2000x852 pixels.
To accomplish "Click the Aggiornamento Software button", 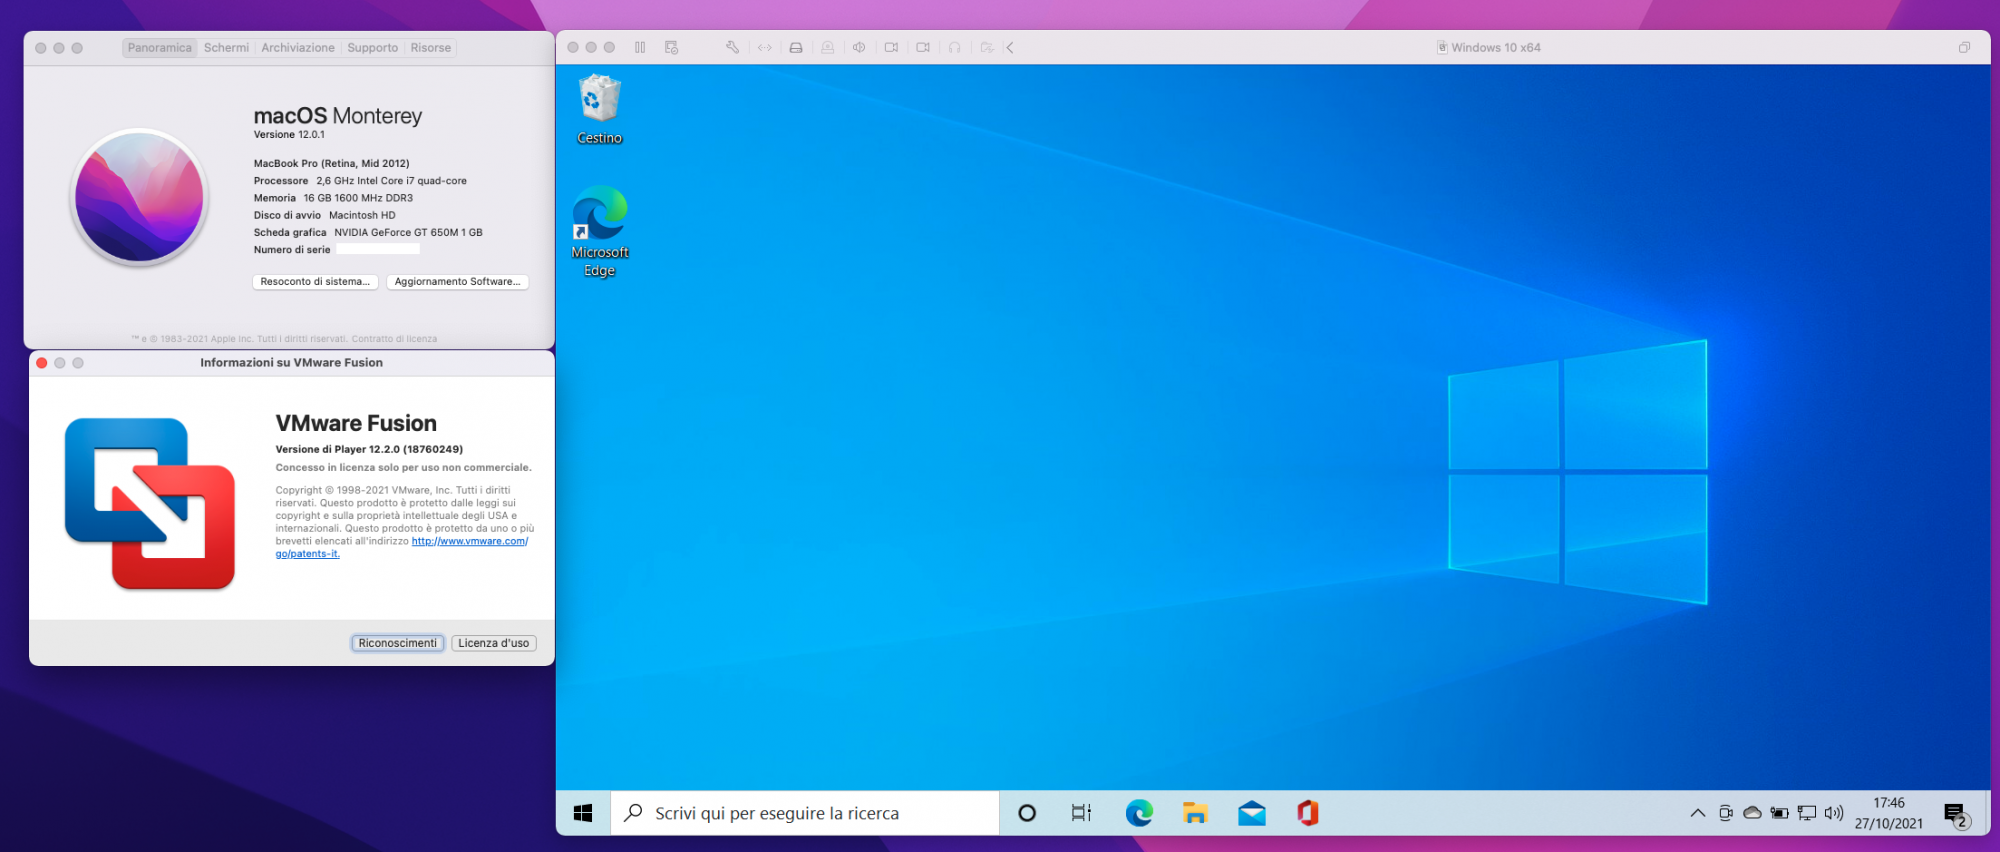I will [457, 282].
